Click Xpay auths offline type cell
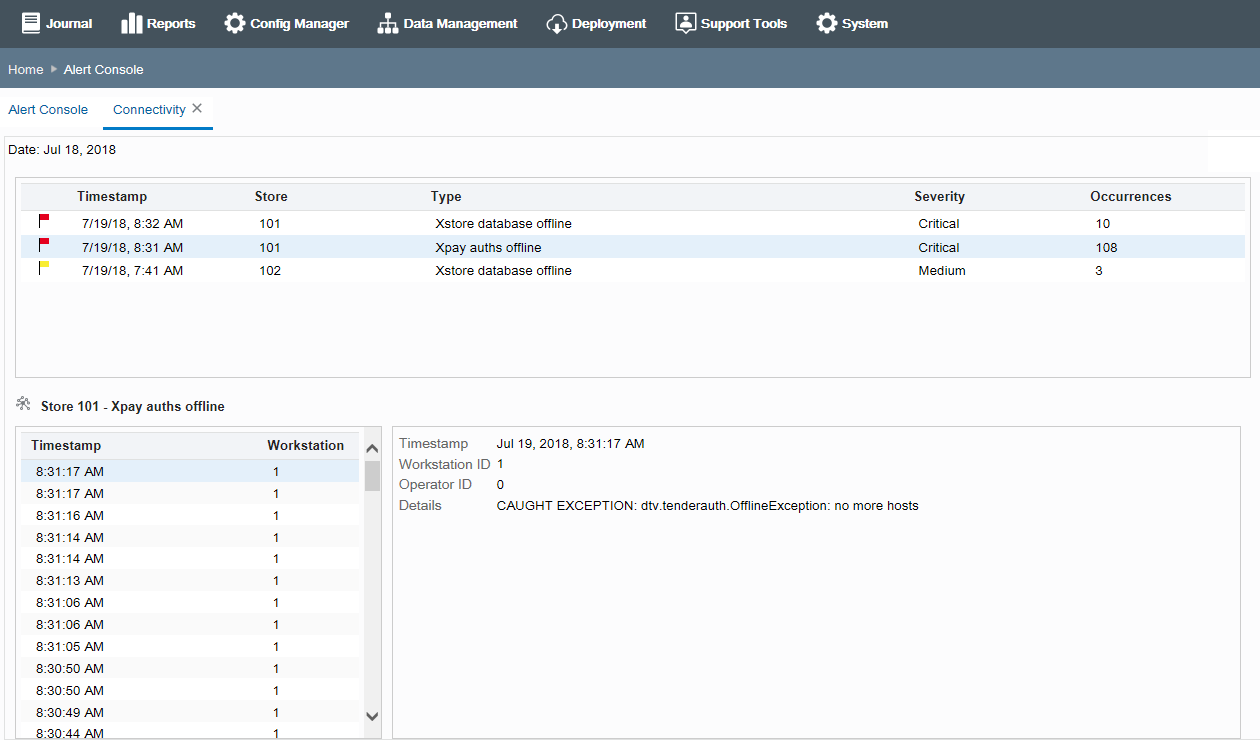This screenshot has width=1260, height=740. 488,247
